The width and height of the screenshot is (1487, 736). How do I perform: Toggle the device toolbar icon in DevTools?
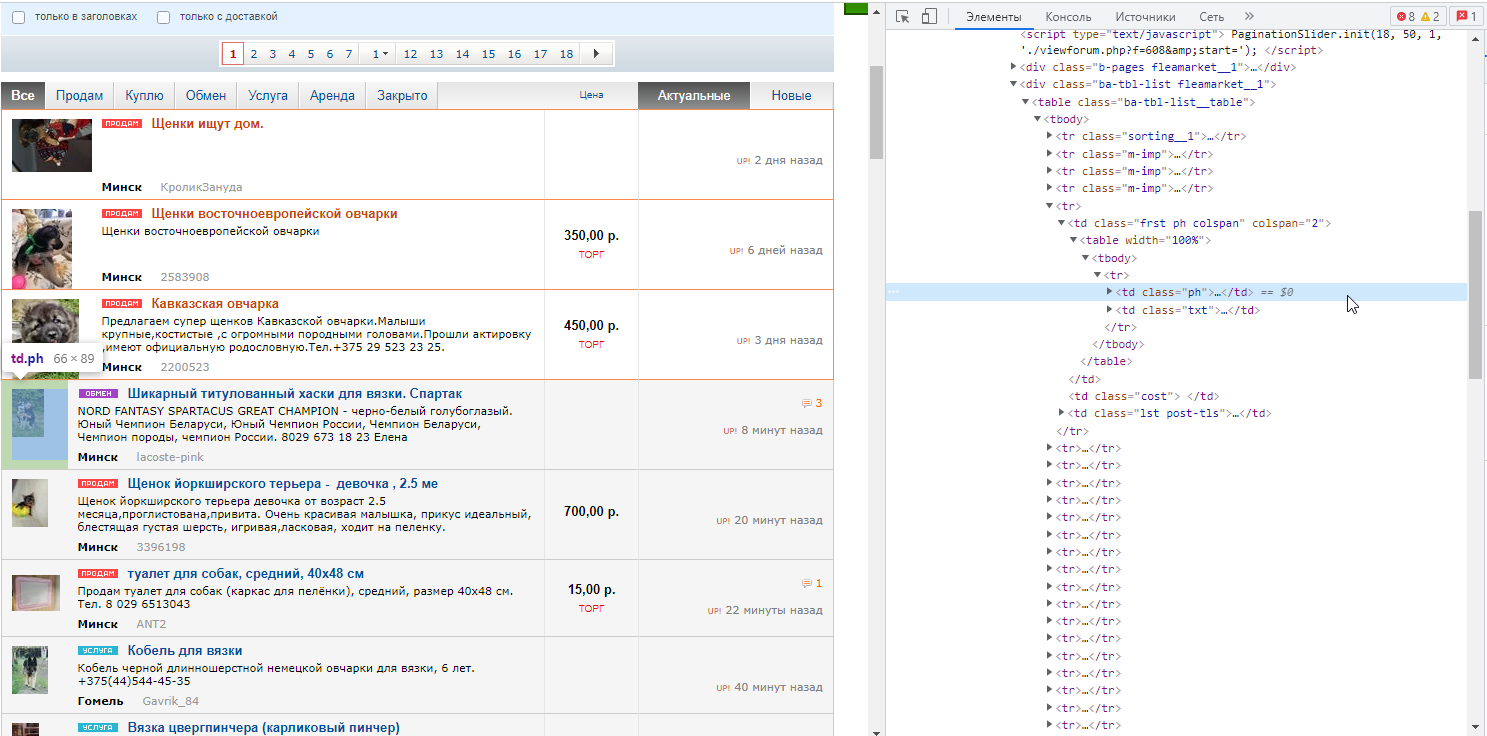click(929, 16)
